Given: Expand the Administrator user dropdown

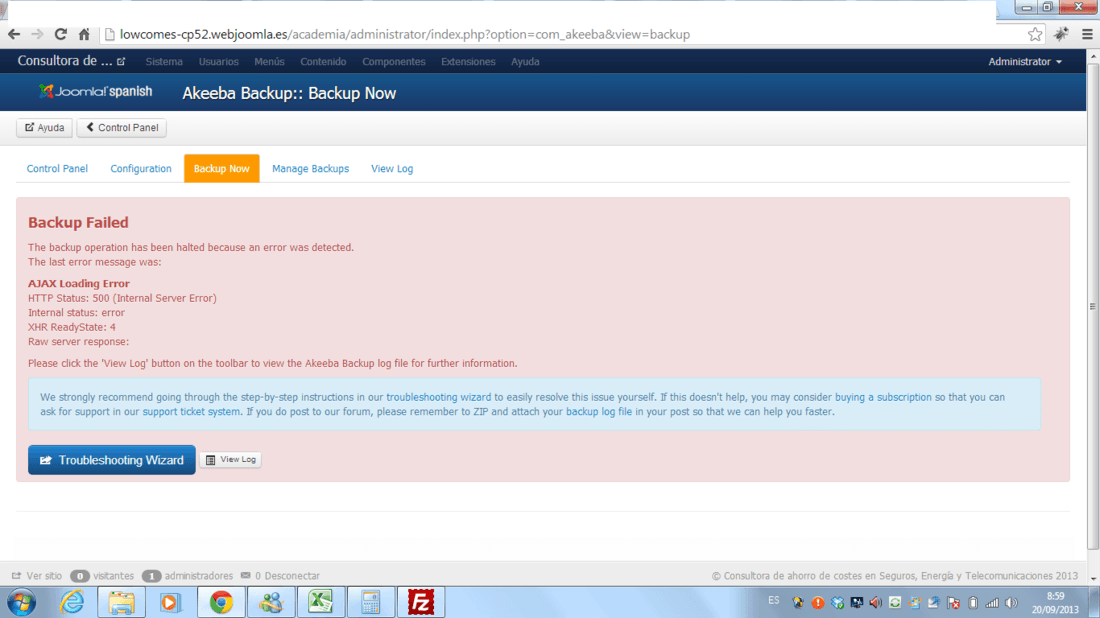Looking at the screenshot, I should click(x=1025, y=62).
